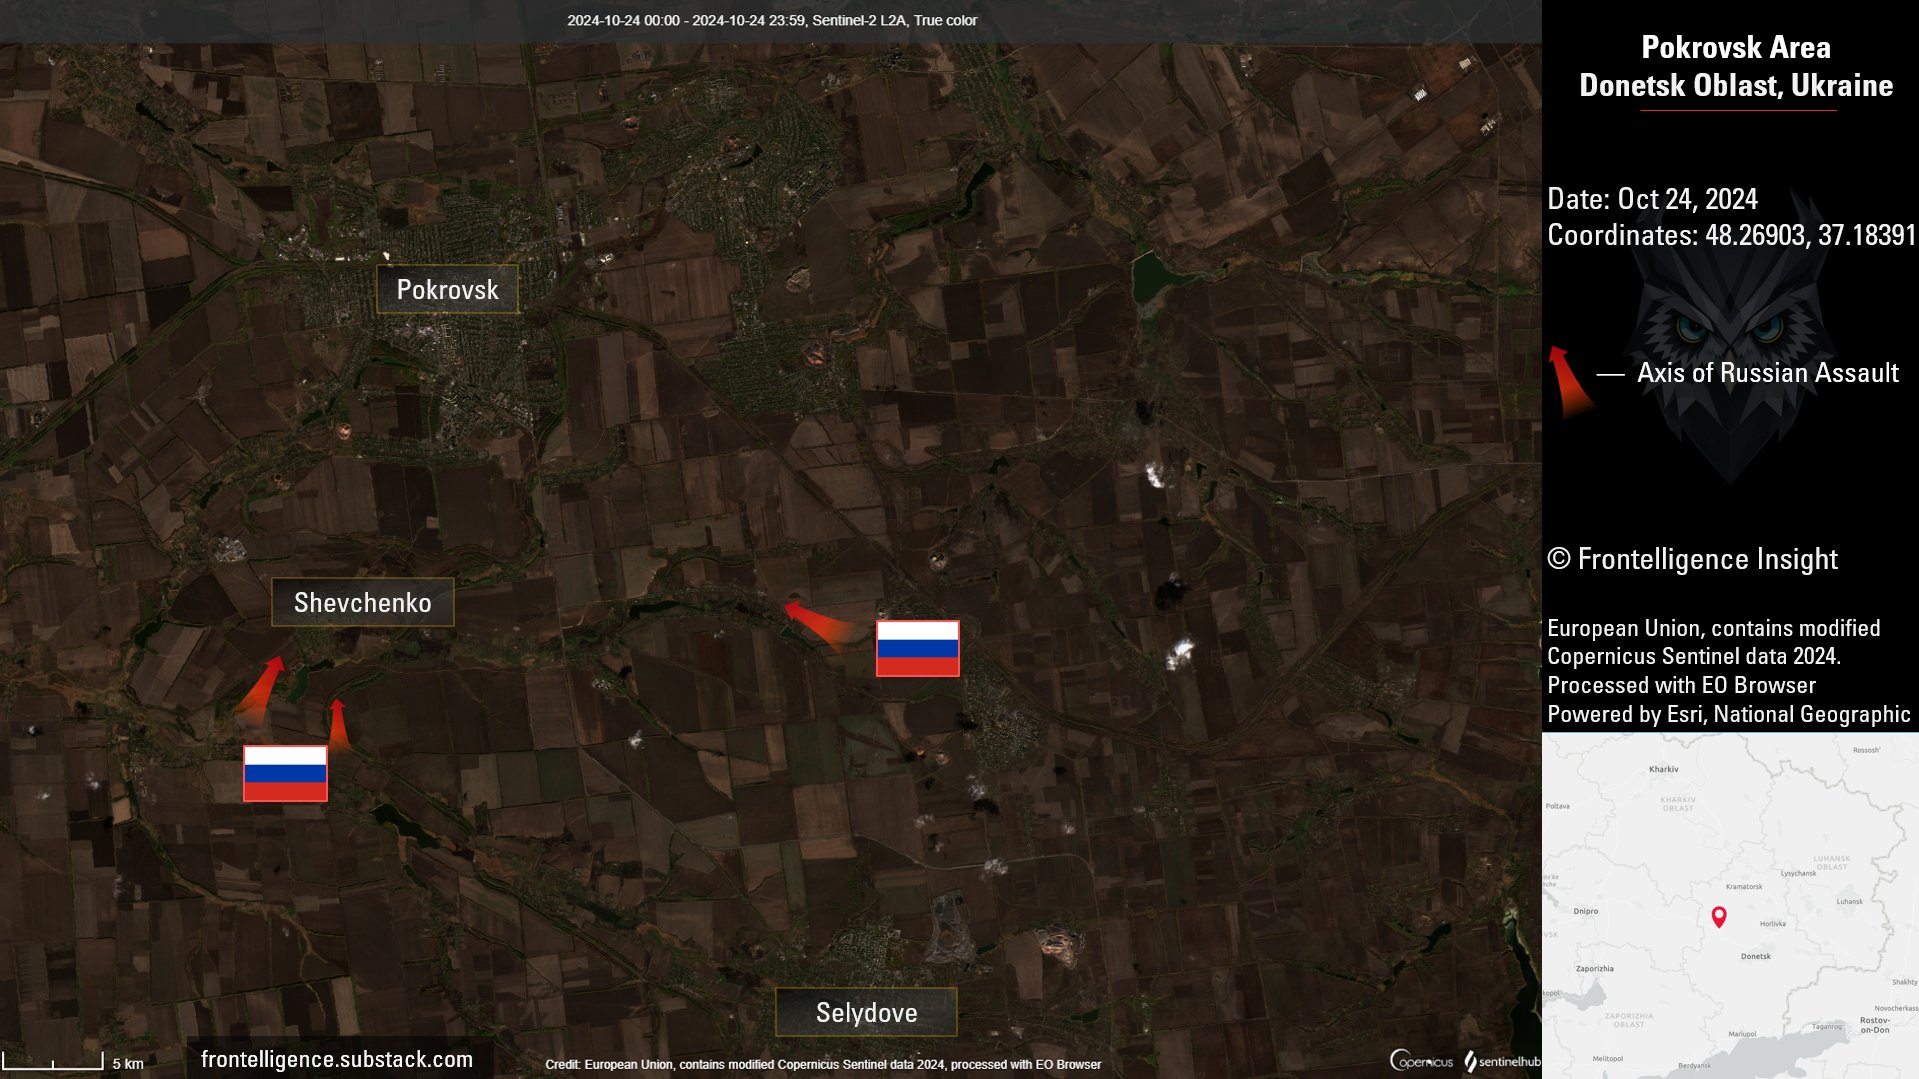This screenshot has height=1079, width=1919.
Task: Click Luhansk on the inset map
Action: click(x=1850, y=901)
